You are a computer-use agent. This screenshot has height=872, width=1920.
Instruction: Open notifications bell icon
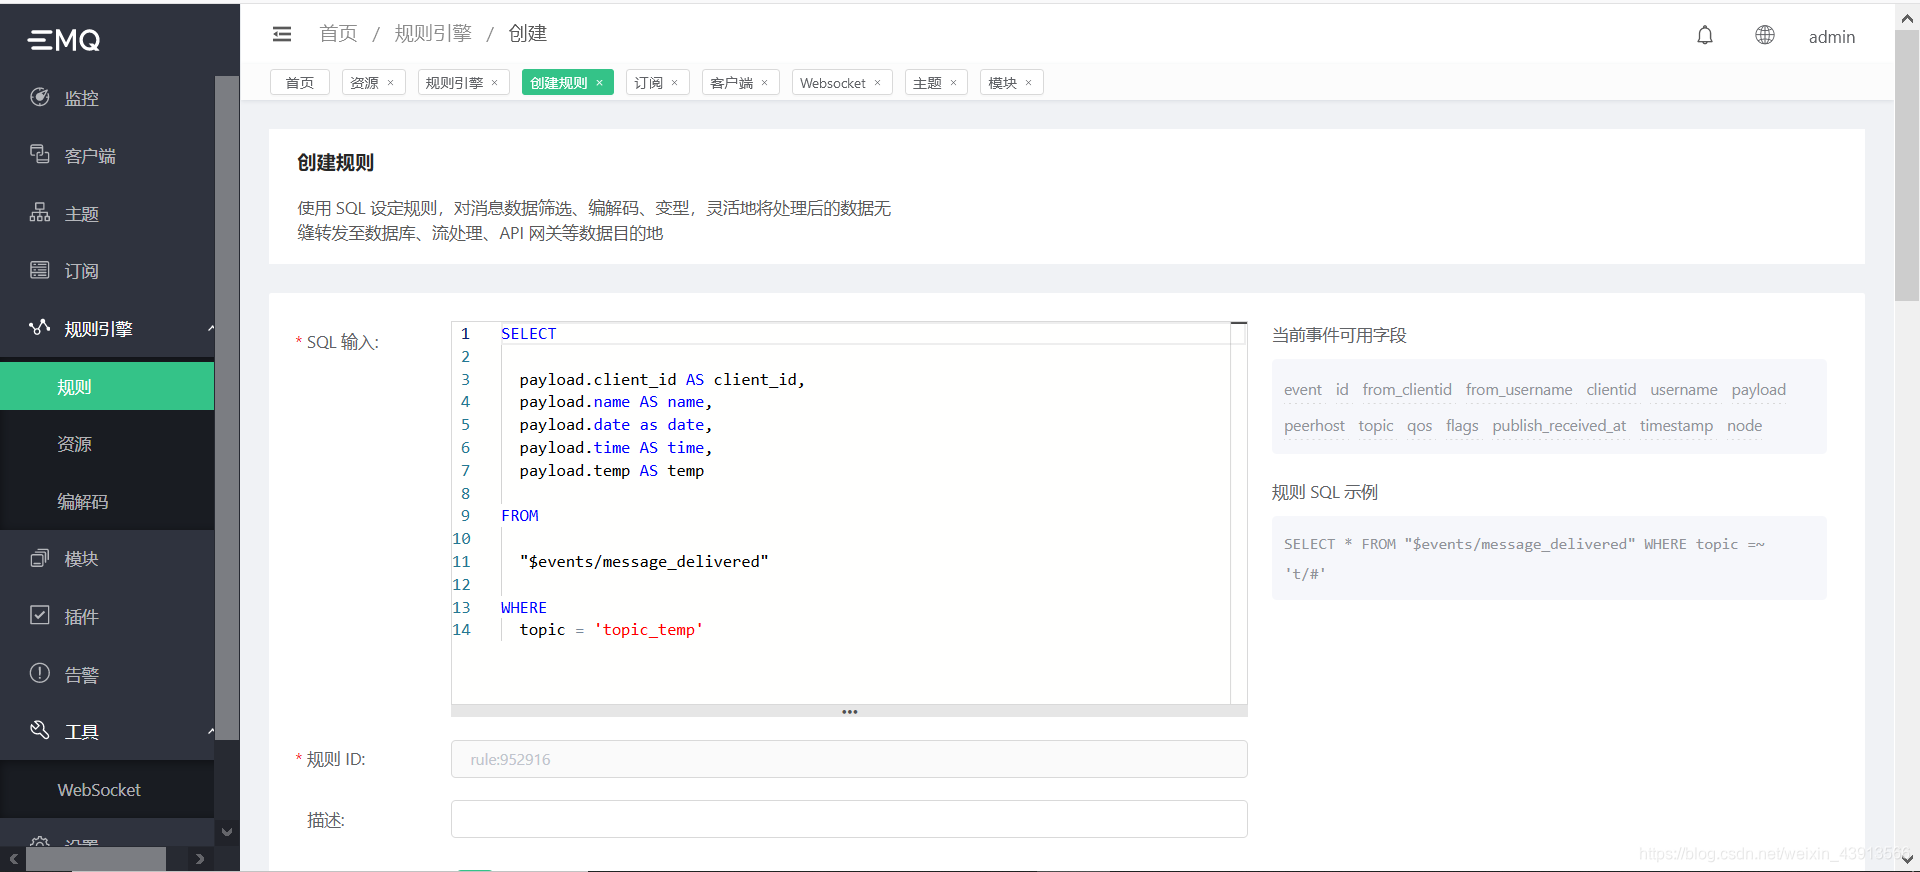[x=1705, y=35]
